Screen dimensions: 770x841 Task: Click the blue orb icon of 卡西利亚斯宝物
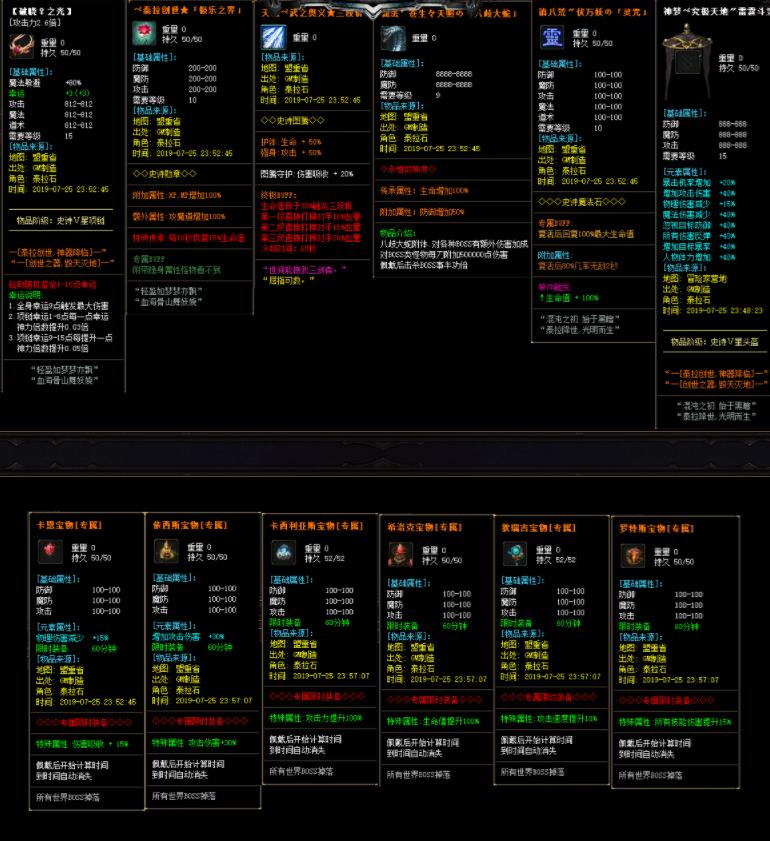point(283,552)
